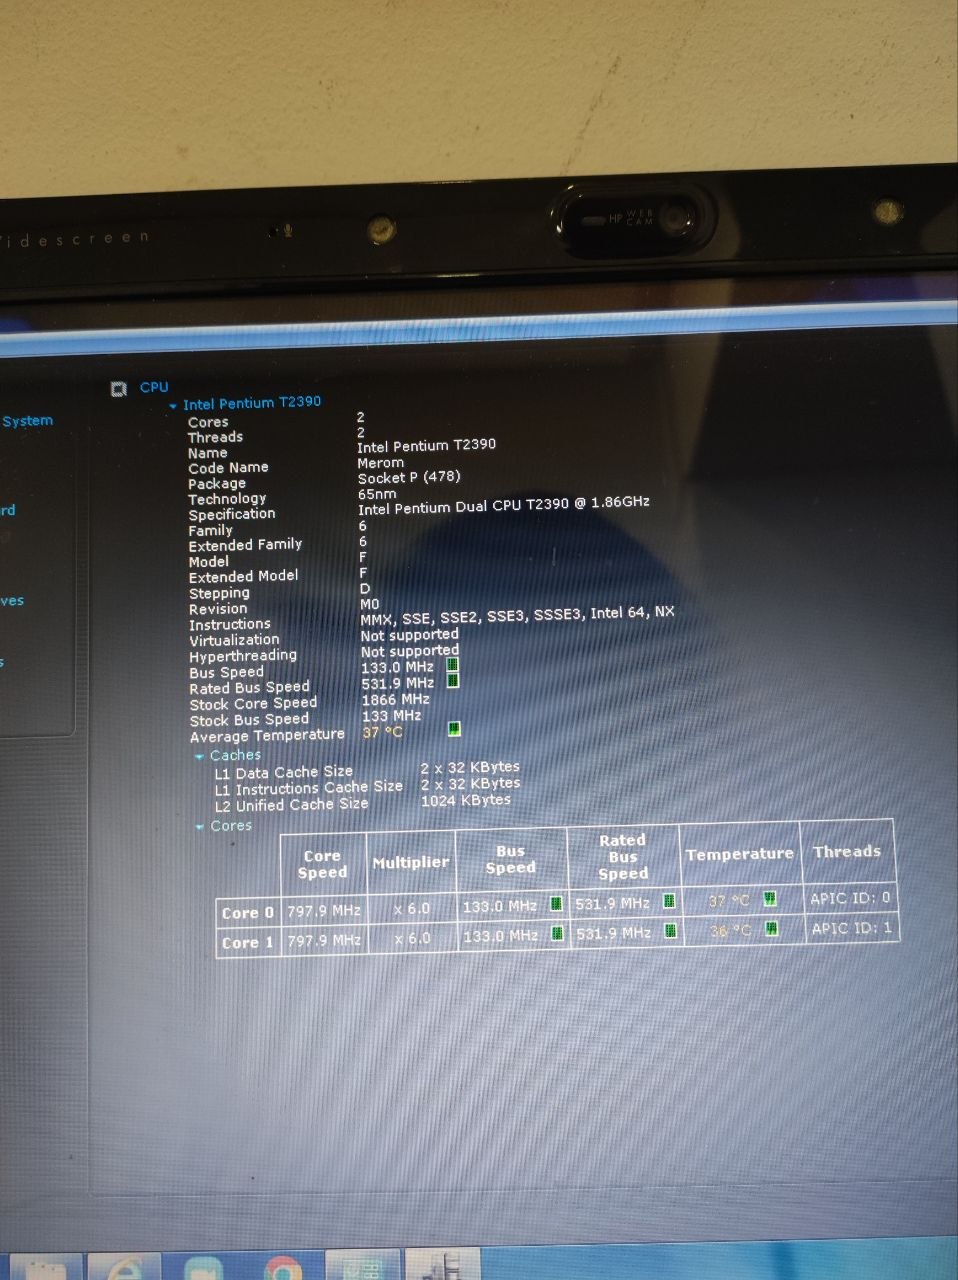This screenshot has height=1280, width=958.
Task: Click the Average Temperature label
Action: (267, 736)
